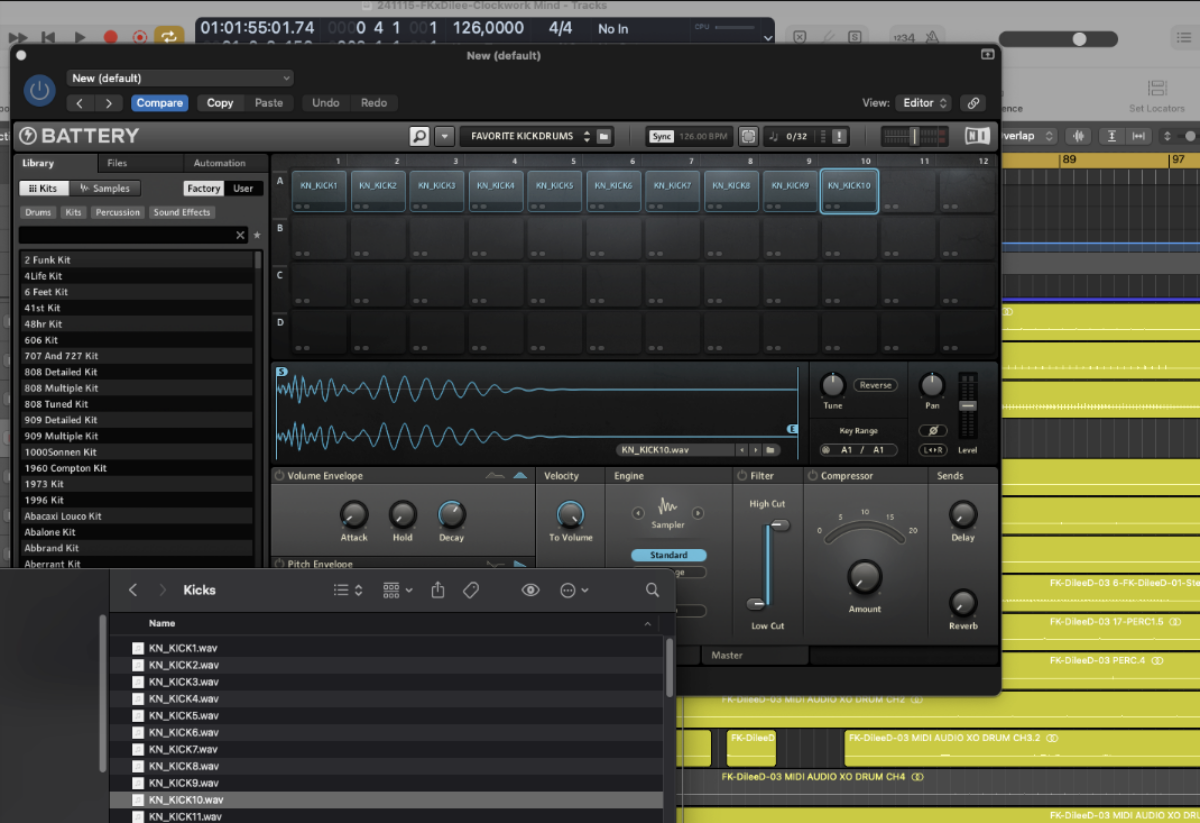This screenshot has width=1200, height=823.
Task: Switch library filter to Factory
Action: click(204, 188)
